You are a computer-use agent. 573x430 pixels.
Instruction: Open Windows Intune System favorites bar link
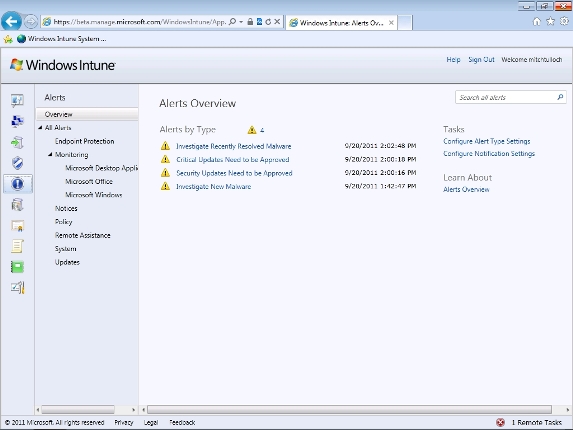[x=62, y=39]
